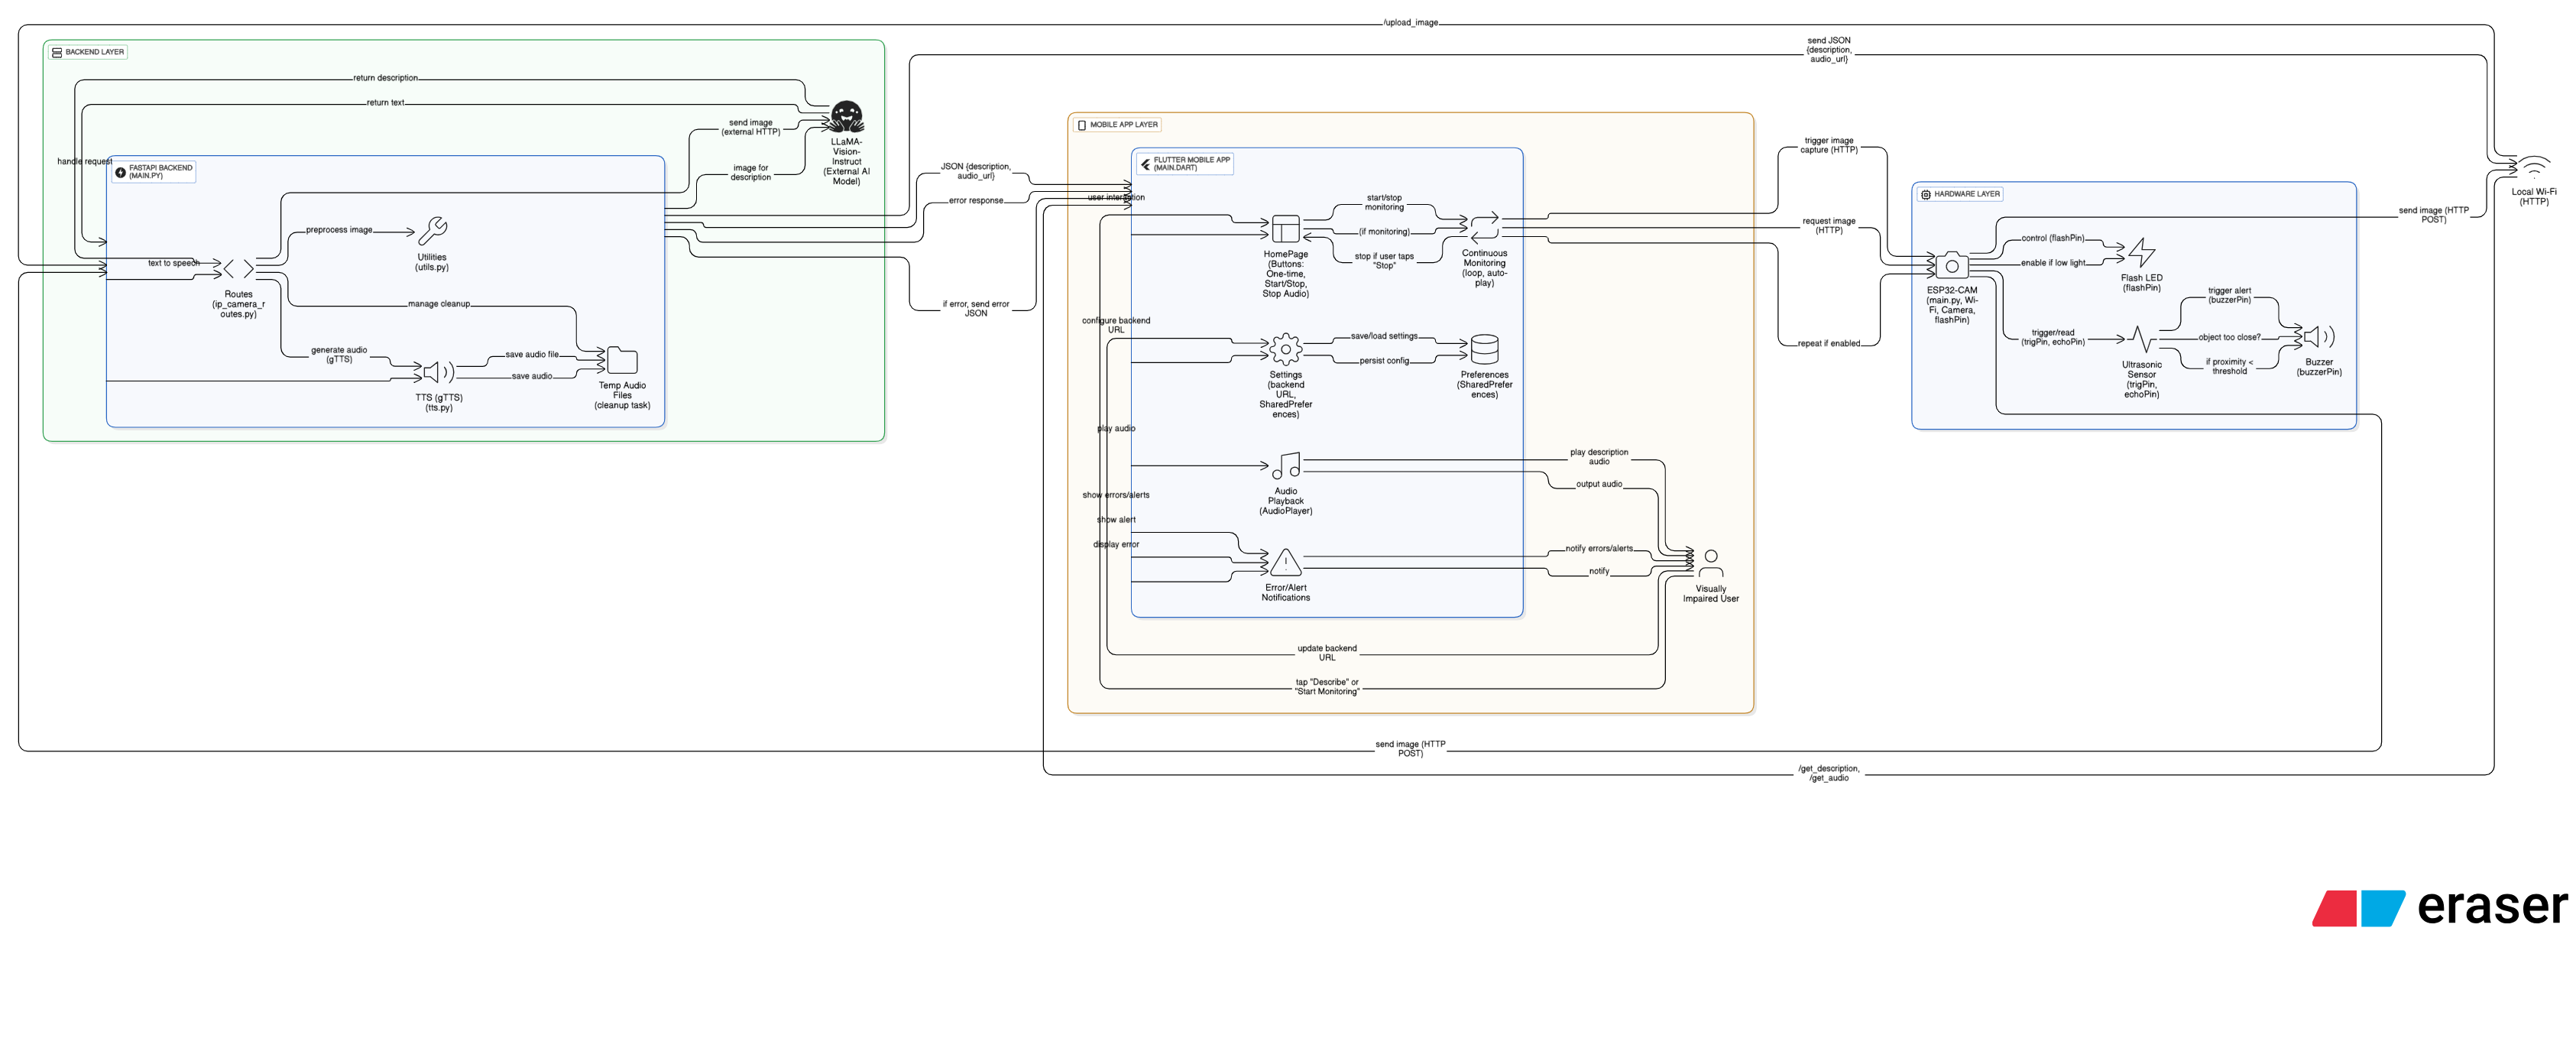The height and width of the screenshot is (1038, 2576).
Task: Select the Visually Impaired User icon
Action: tap(1710, 563)
